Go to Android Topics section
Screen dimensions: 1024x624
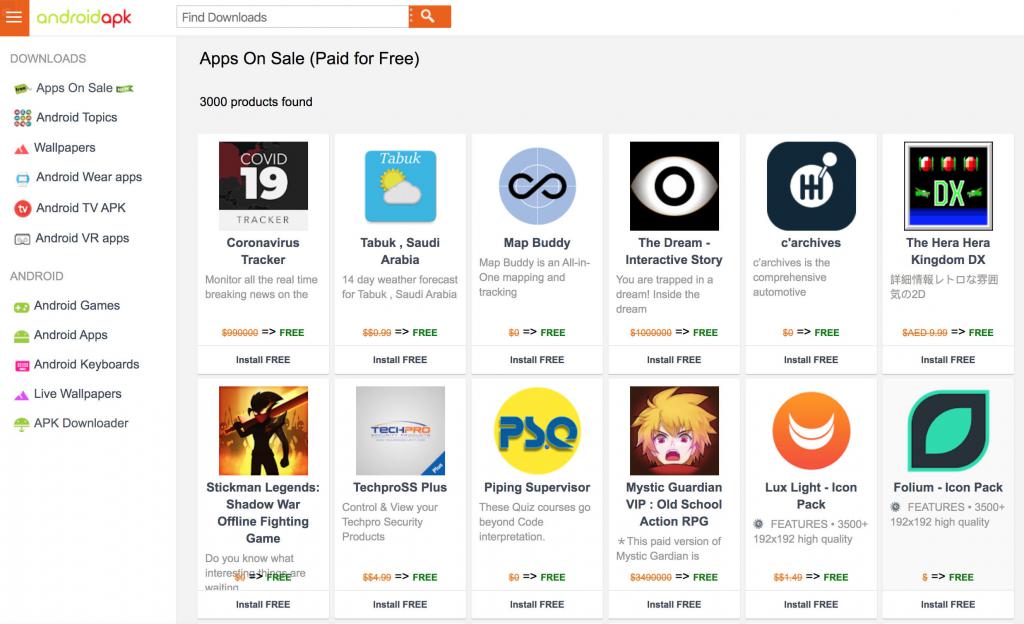coord(76,118)
